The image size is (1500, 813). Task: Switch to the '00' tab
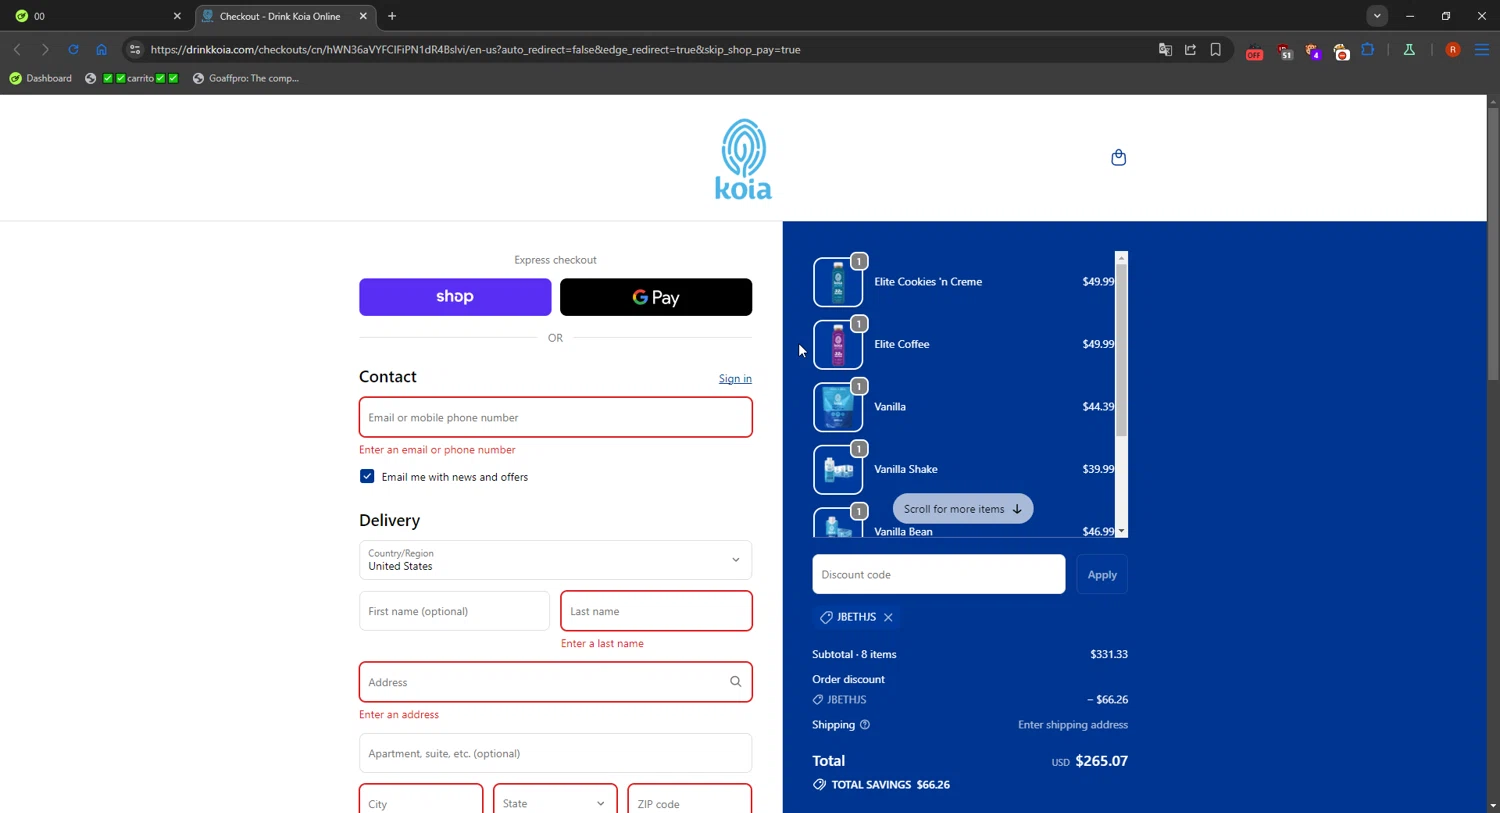(97, 16)
